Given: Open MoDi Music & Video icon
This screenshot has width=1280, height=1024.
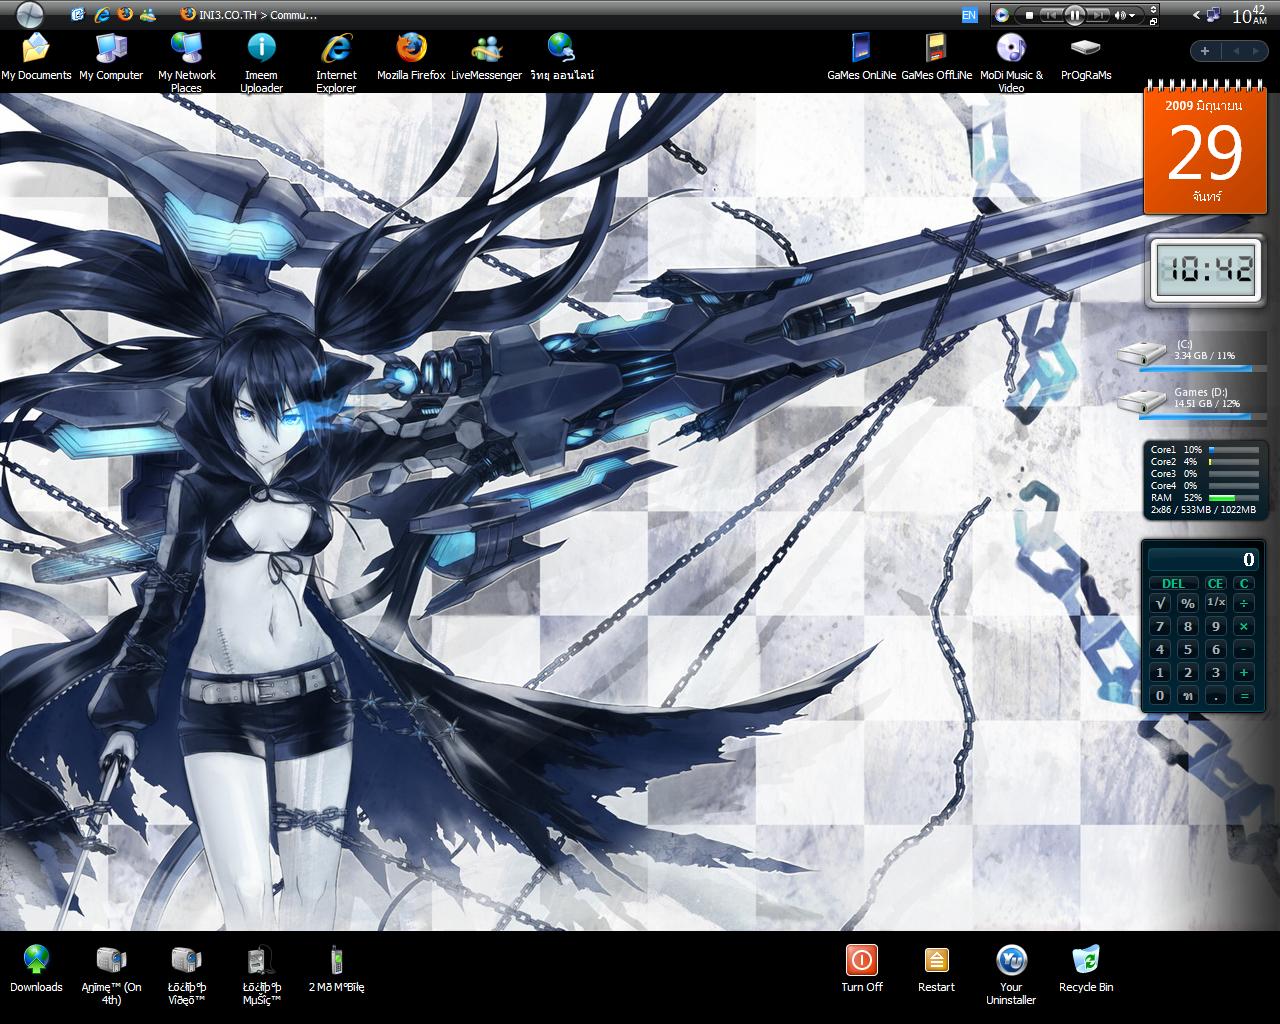Looking at the screenshot, I should [1011, 63].
